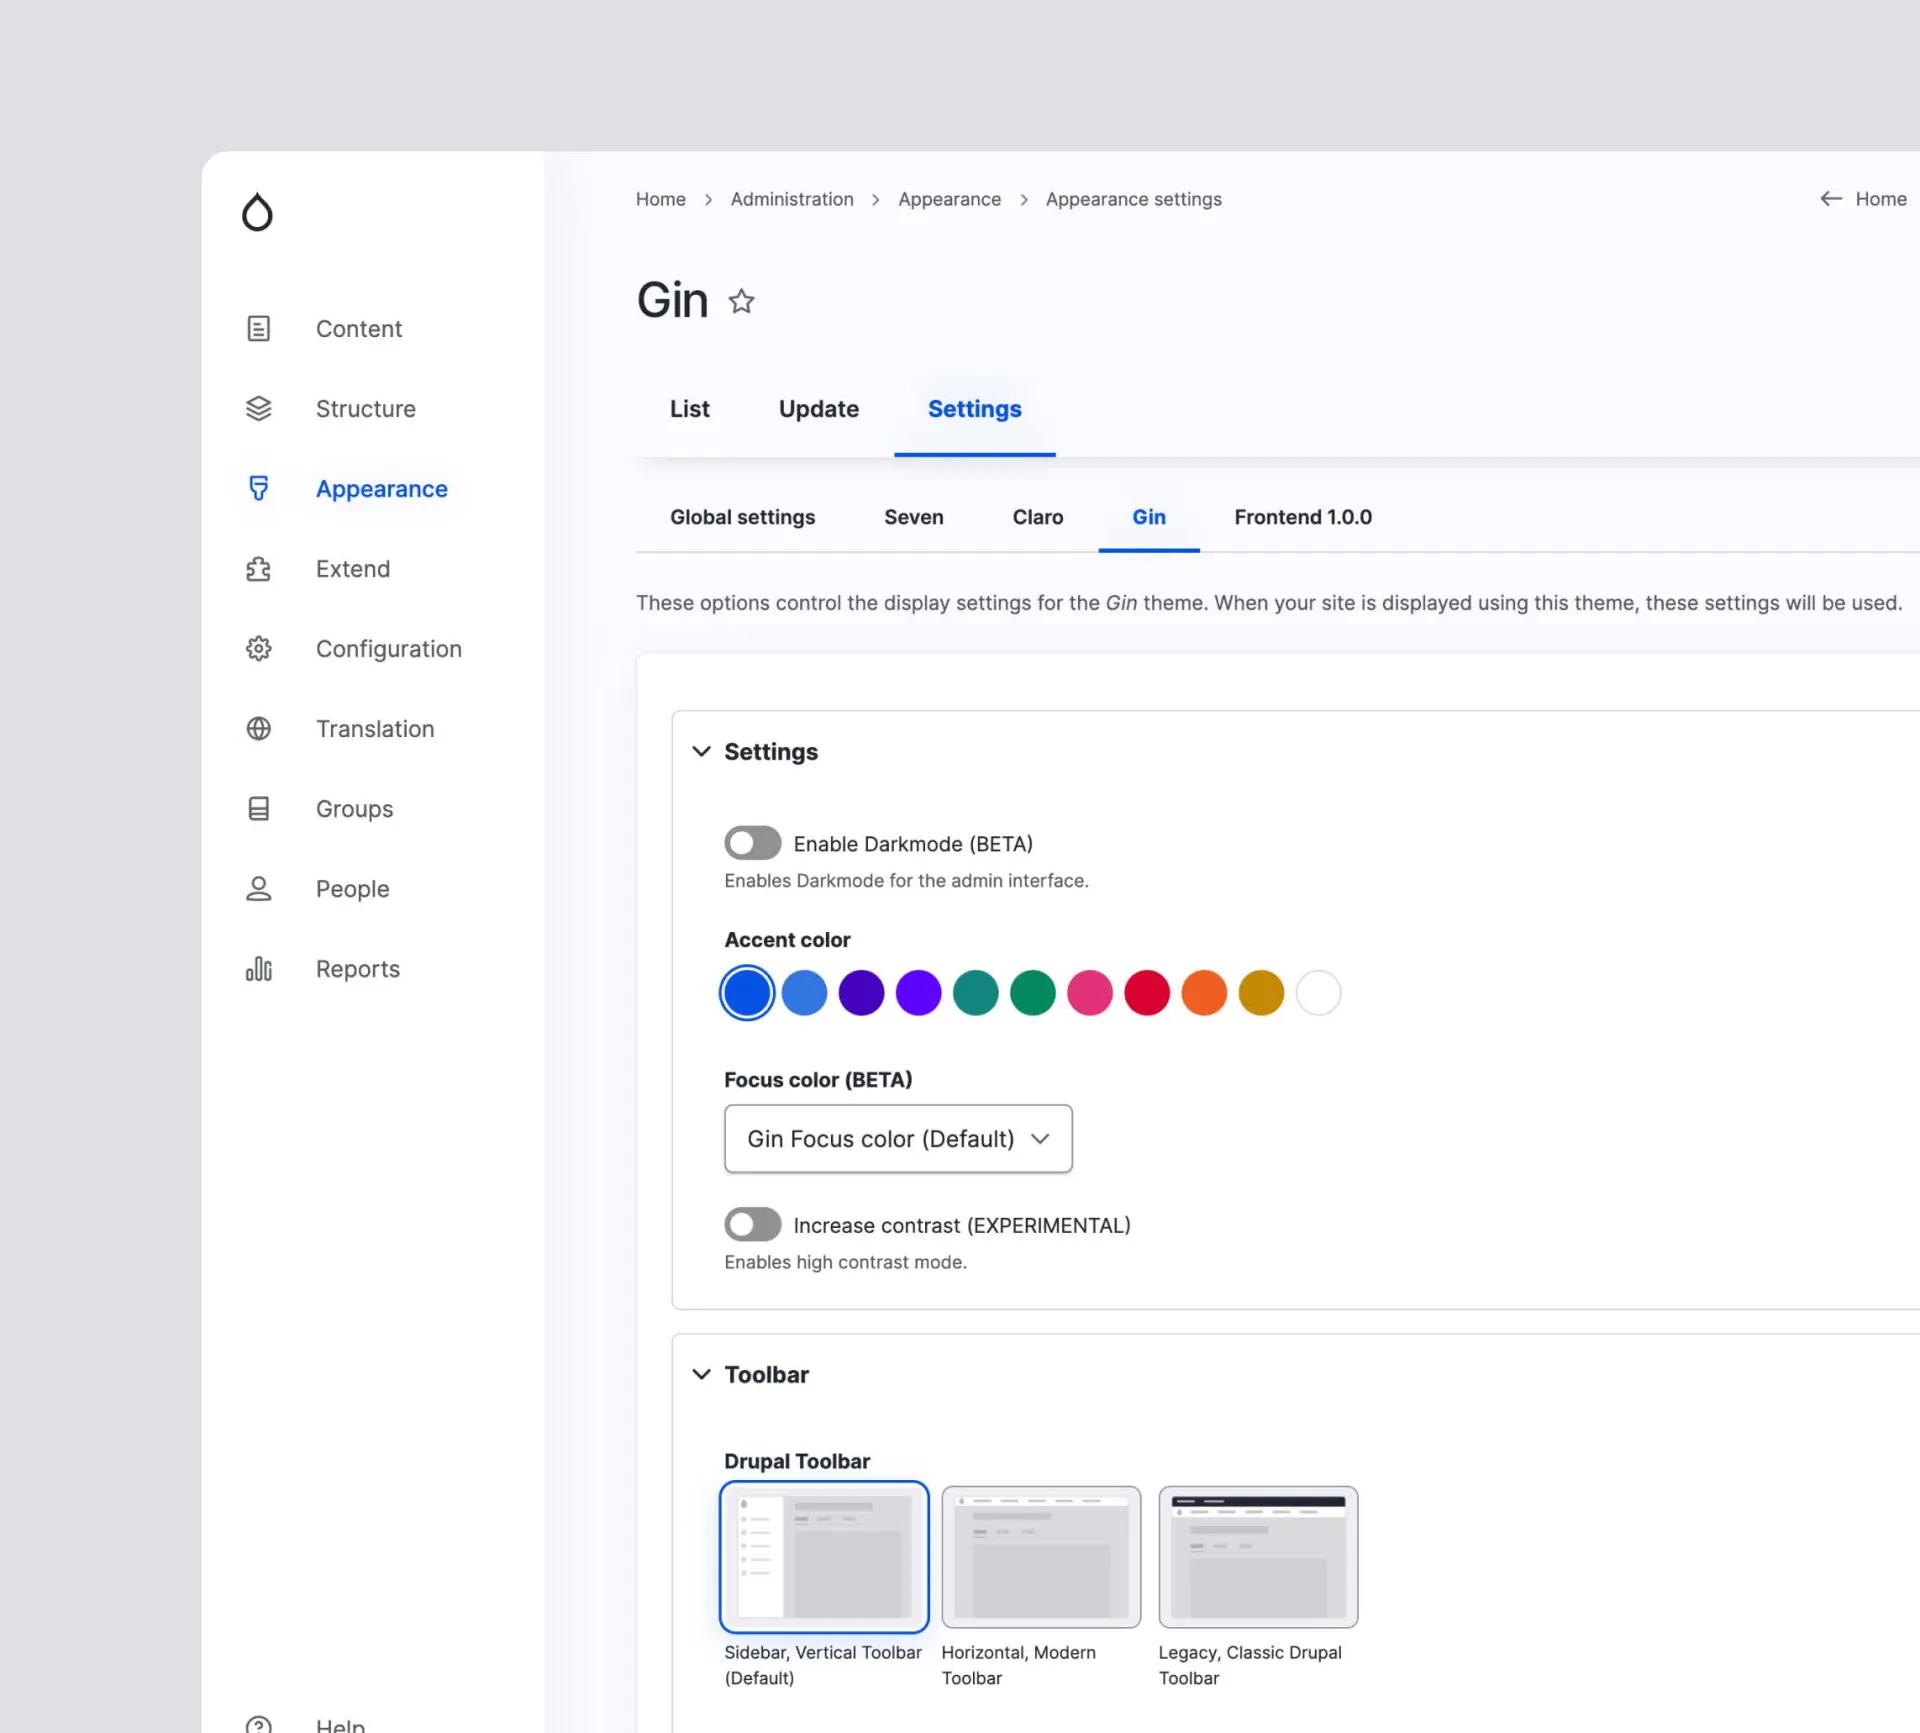
Task: Open the Claro theme settings tab
Action: coord(1037,517)
